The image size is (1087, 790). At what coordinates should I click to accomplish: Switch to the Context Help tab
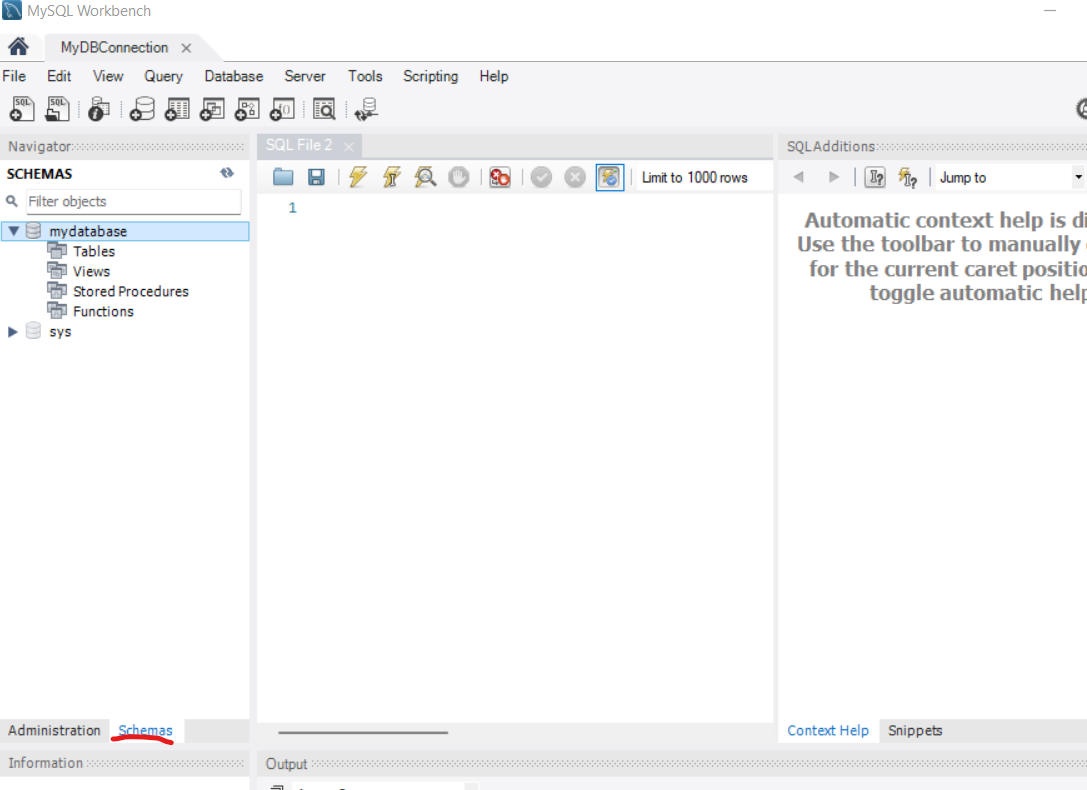tap(828, 730)
